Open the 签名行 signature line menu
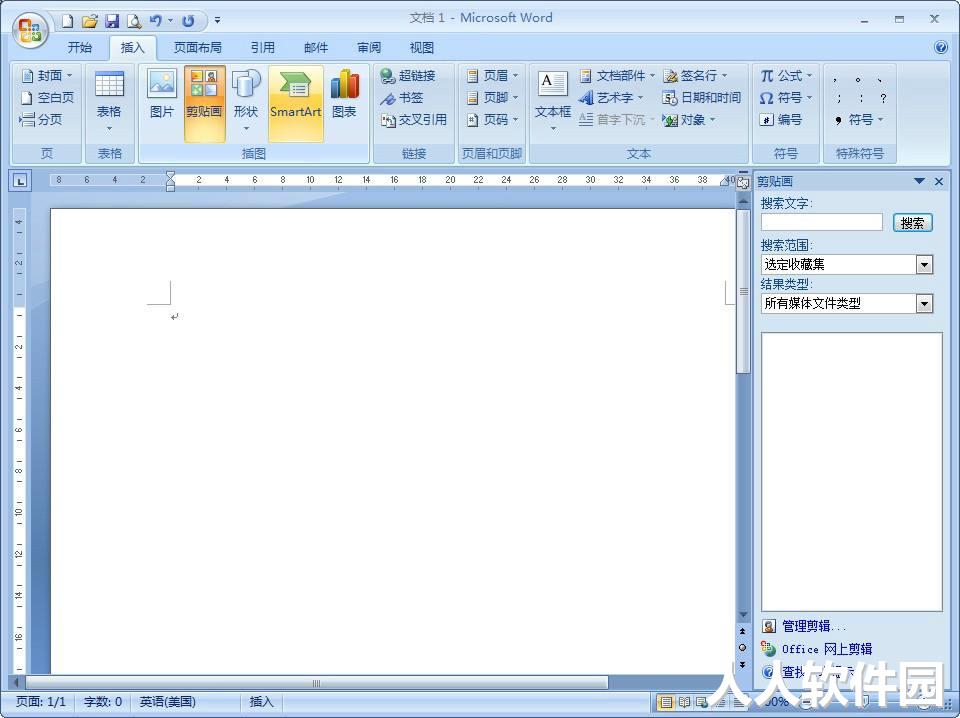 click(x=696, y=75)
